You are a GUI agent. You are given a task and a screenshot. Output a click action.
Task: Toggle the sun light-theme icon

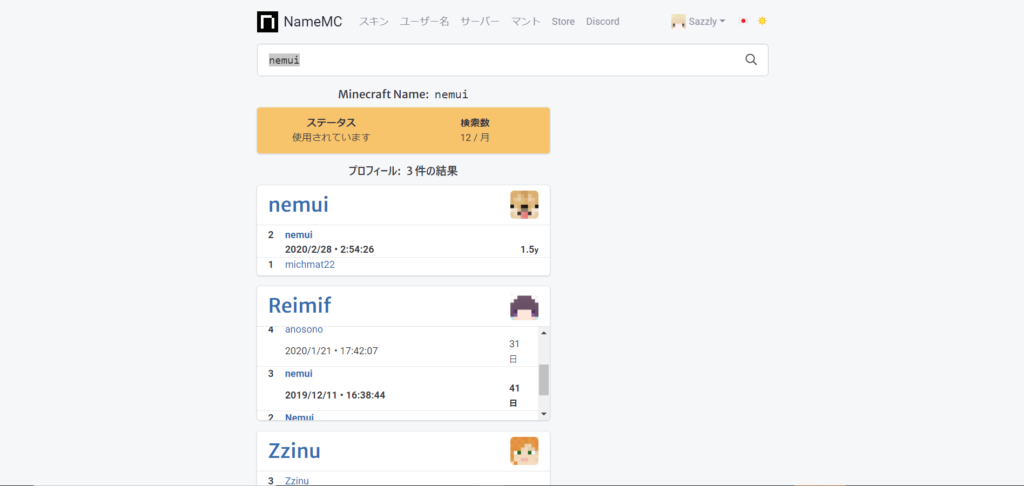pyautogui.click(x=761, y=21)
